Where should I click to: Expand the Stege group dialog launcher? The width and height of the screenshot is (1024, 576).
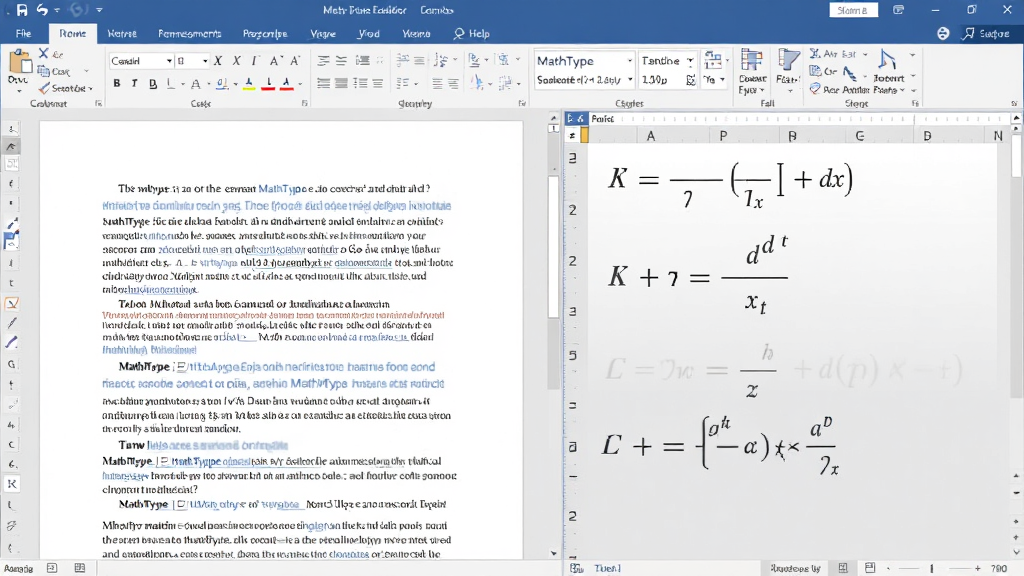point(915,103)
